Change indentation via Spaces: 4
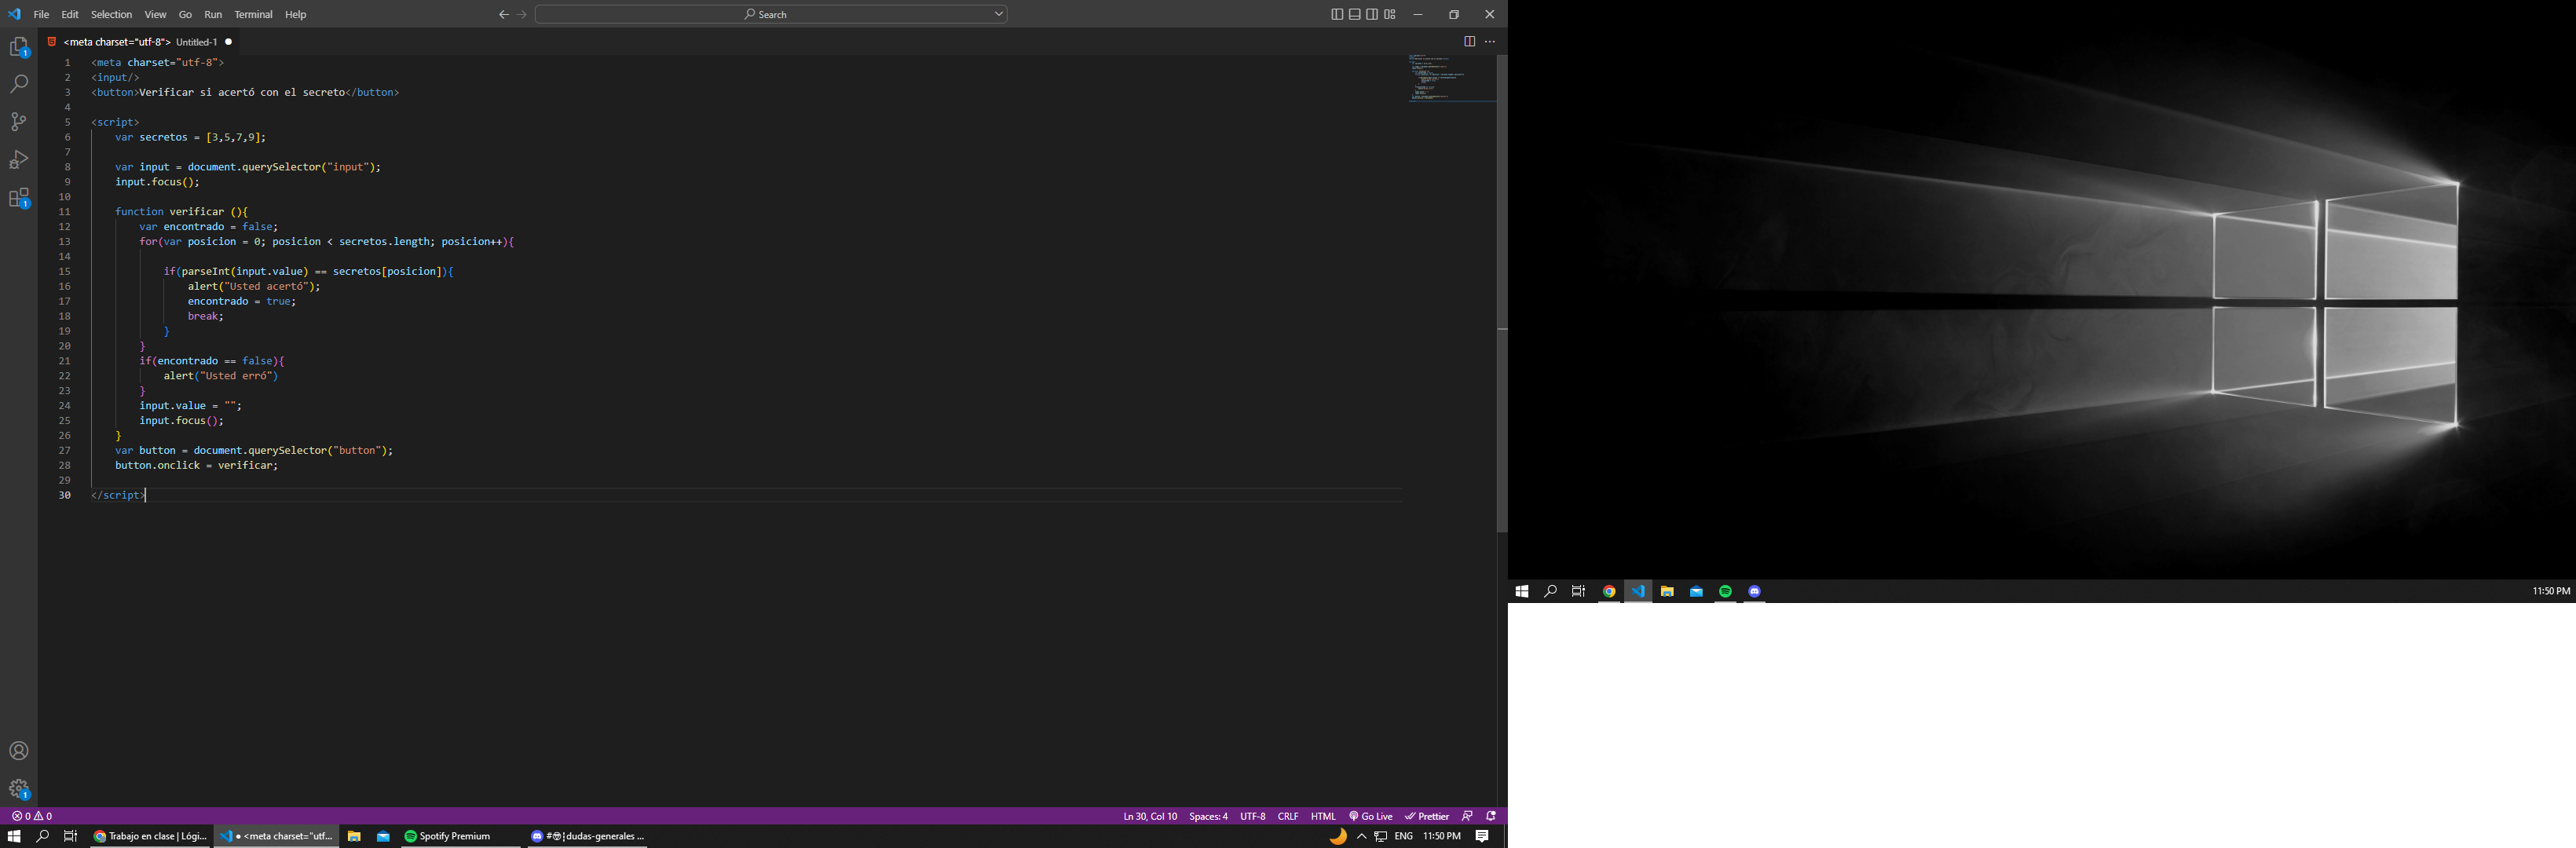Image resolution: width=2576 pixels, height=848 pixels. (1208, 816)
